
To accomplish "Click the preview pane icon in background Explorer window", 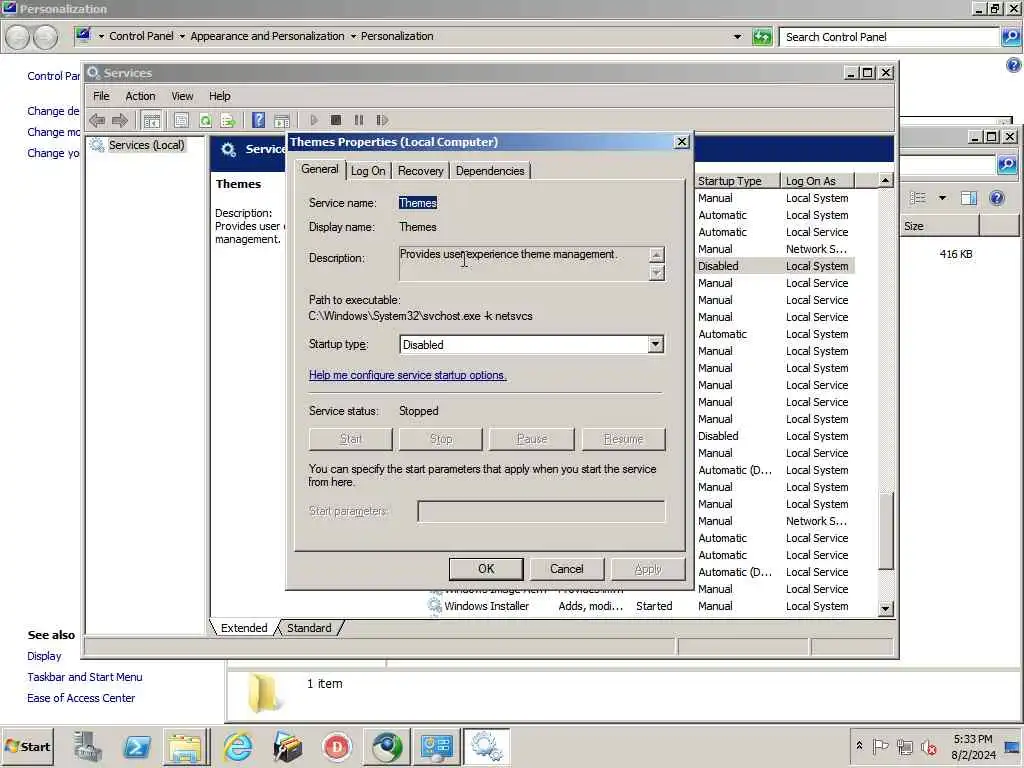I will click(968, 198).
